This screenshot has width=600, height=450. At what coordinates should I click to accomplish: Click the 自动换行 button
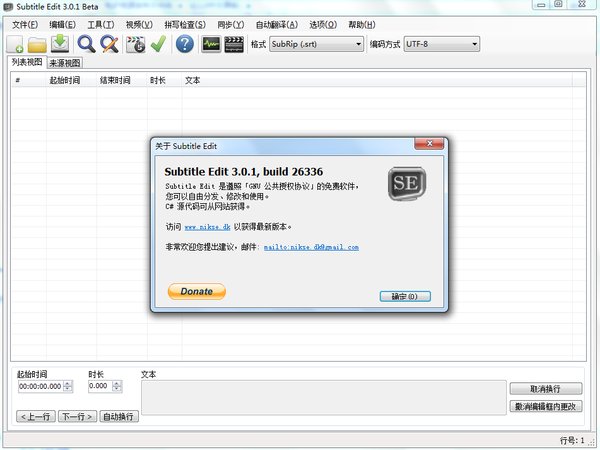(x=119, y=416)
